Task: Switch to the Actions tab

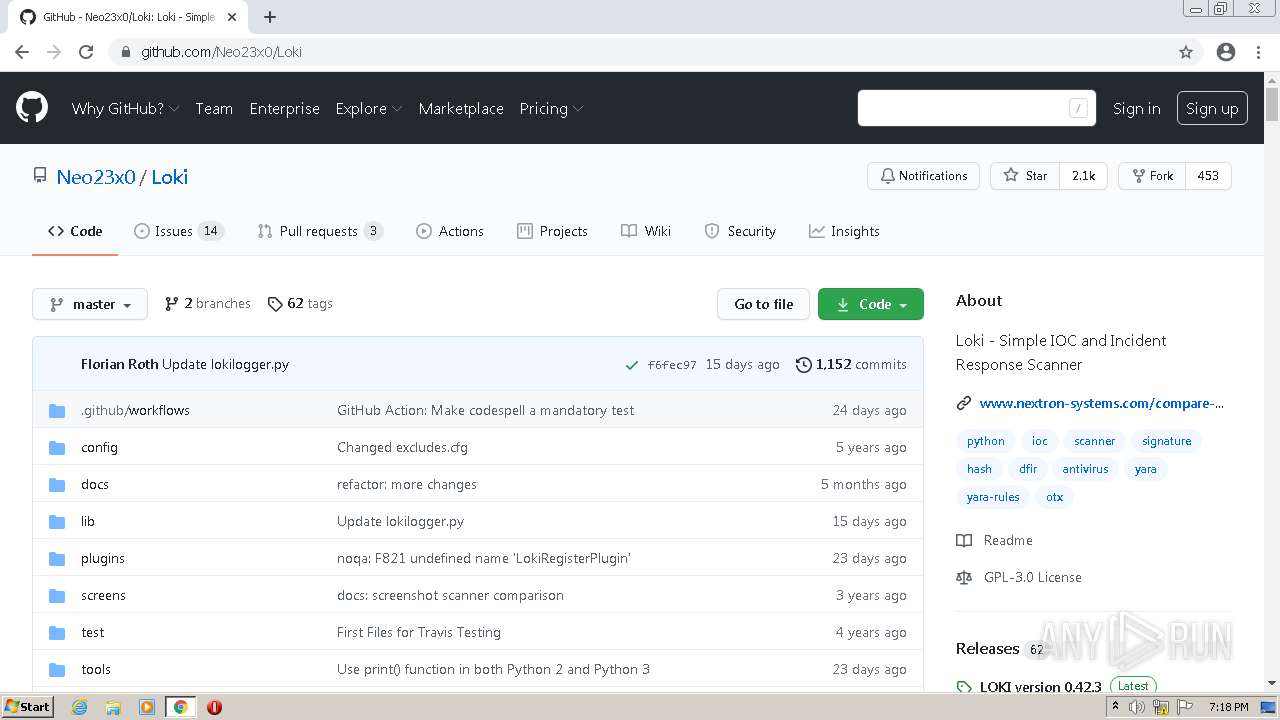Action: 450,231
